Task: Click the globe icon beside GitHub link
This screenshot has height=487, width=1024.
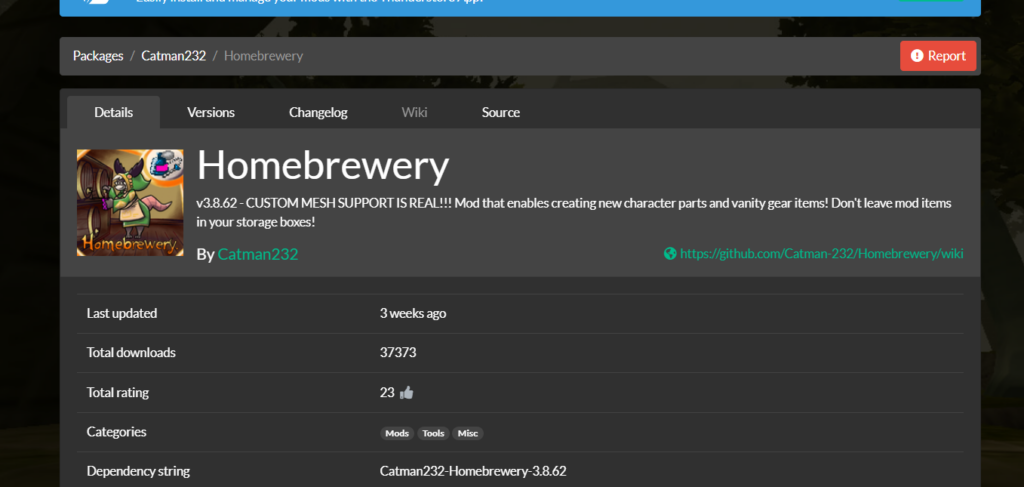Action: [670, 254]
